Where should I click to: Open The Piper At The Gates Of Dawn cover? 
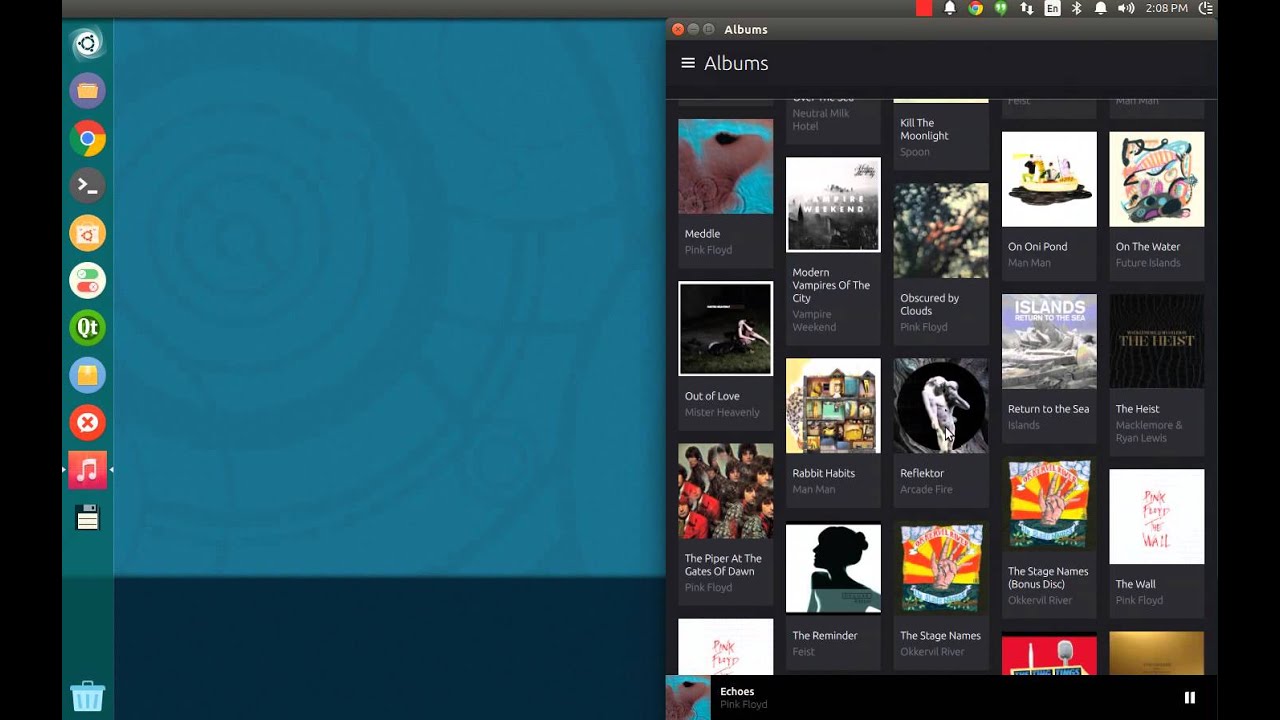pyautogui.click(x=726, y=491)
